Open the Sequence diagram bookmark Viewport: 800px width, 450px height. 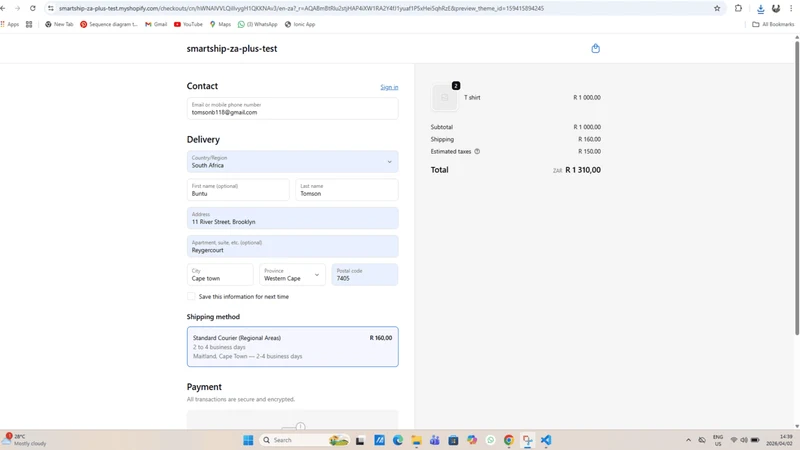tap(109, 24)
